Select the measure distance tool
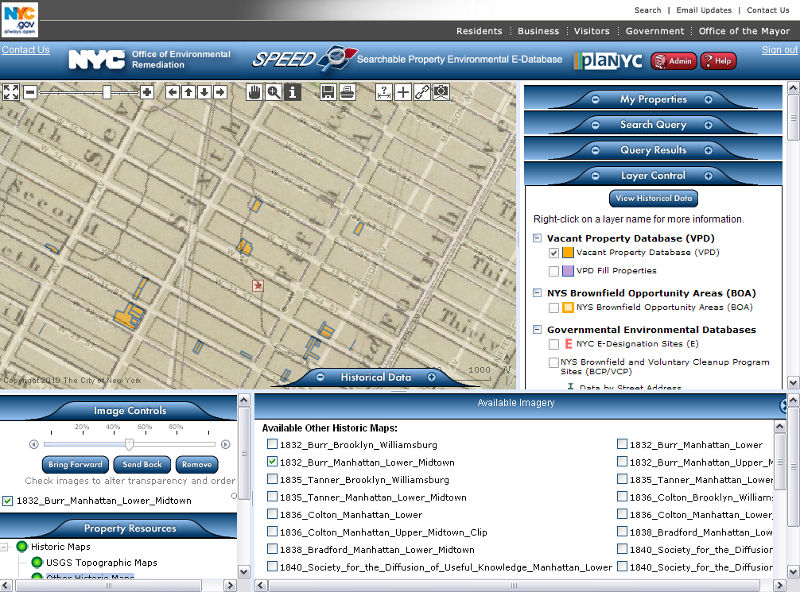Image resolution: width=800 pixels, height=592 pixels. (x=383, y=92)
